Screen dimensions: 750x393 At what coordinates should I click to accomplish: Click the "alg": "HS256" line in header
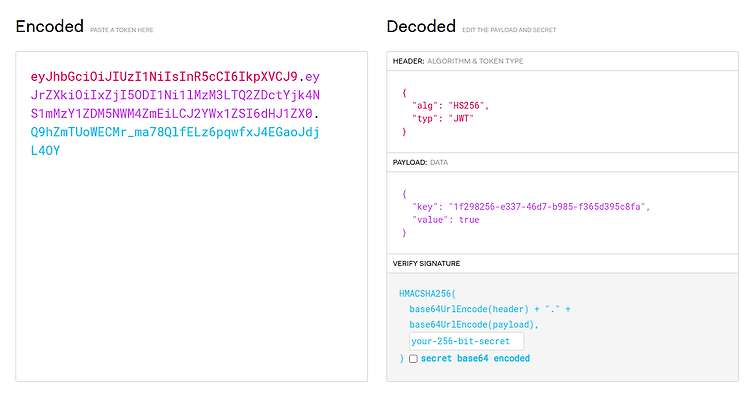(x=450, y=106)
